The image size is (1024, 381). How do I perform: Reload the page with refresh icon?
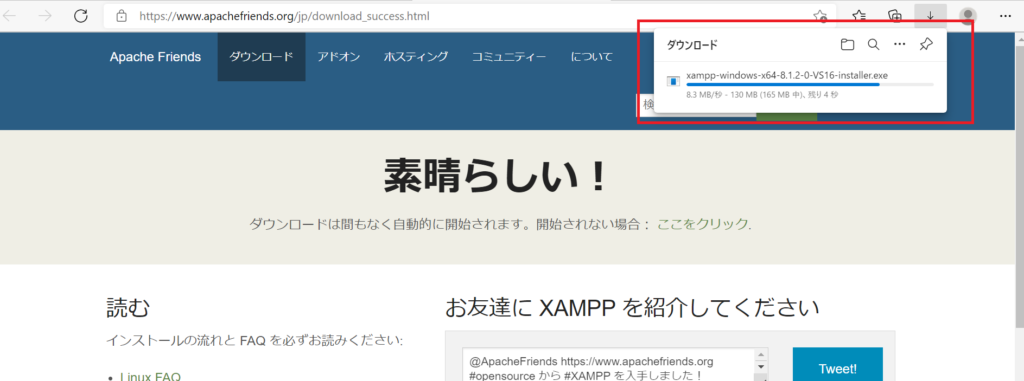click(x=81, y=16)
